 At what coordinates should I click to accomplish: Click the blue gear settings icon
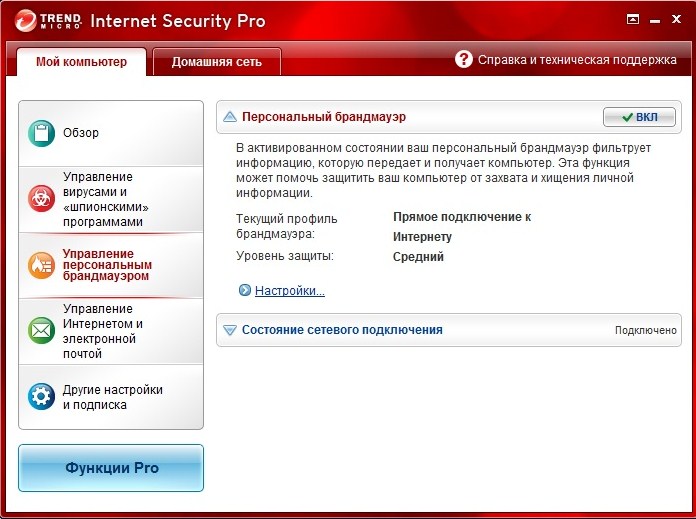(x=41, y=397)
